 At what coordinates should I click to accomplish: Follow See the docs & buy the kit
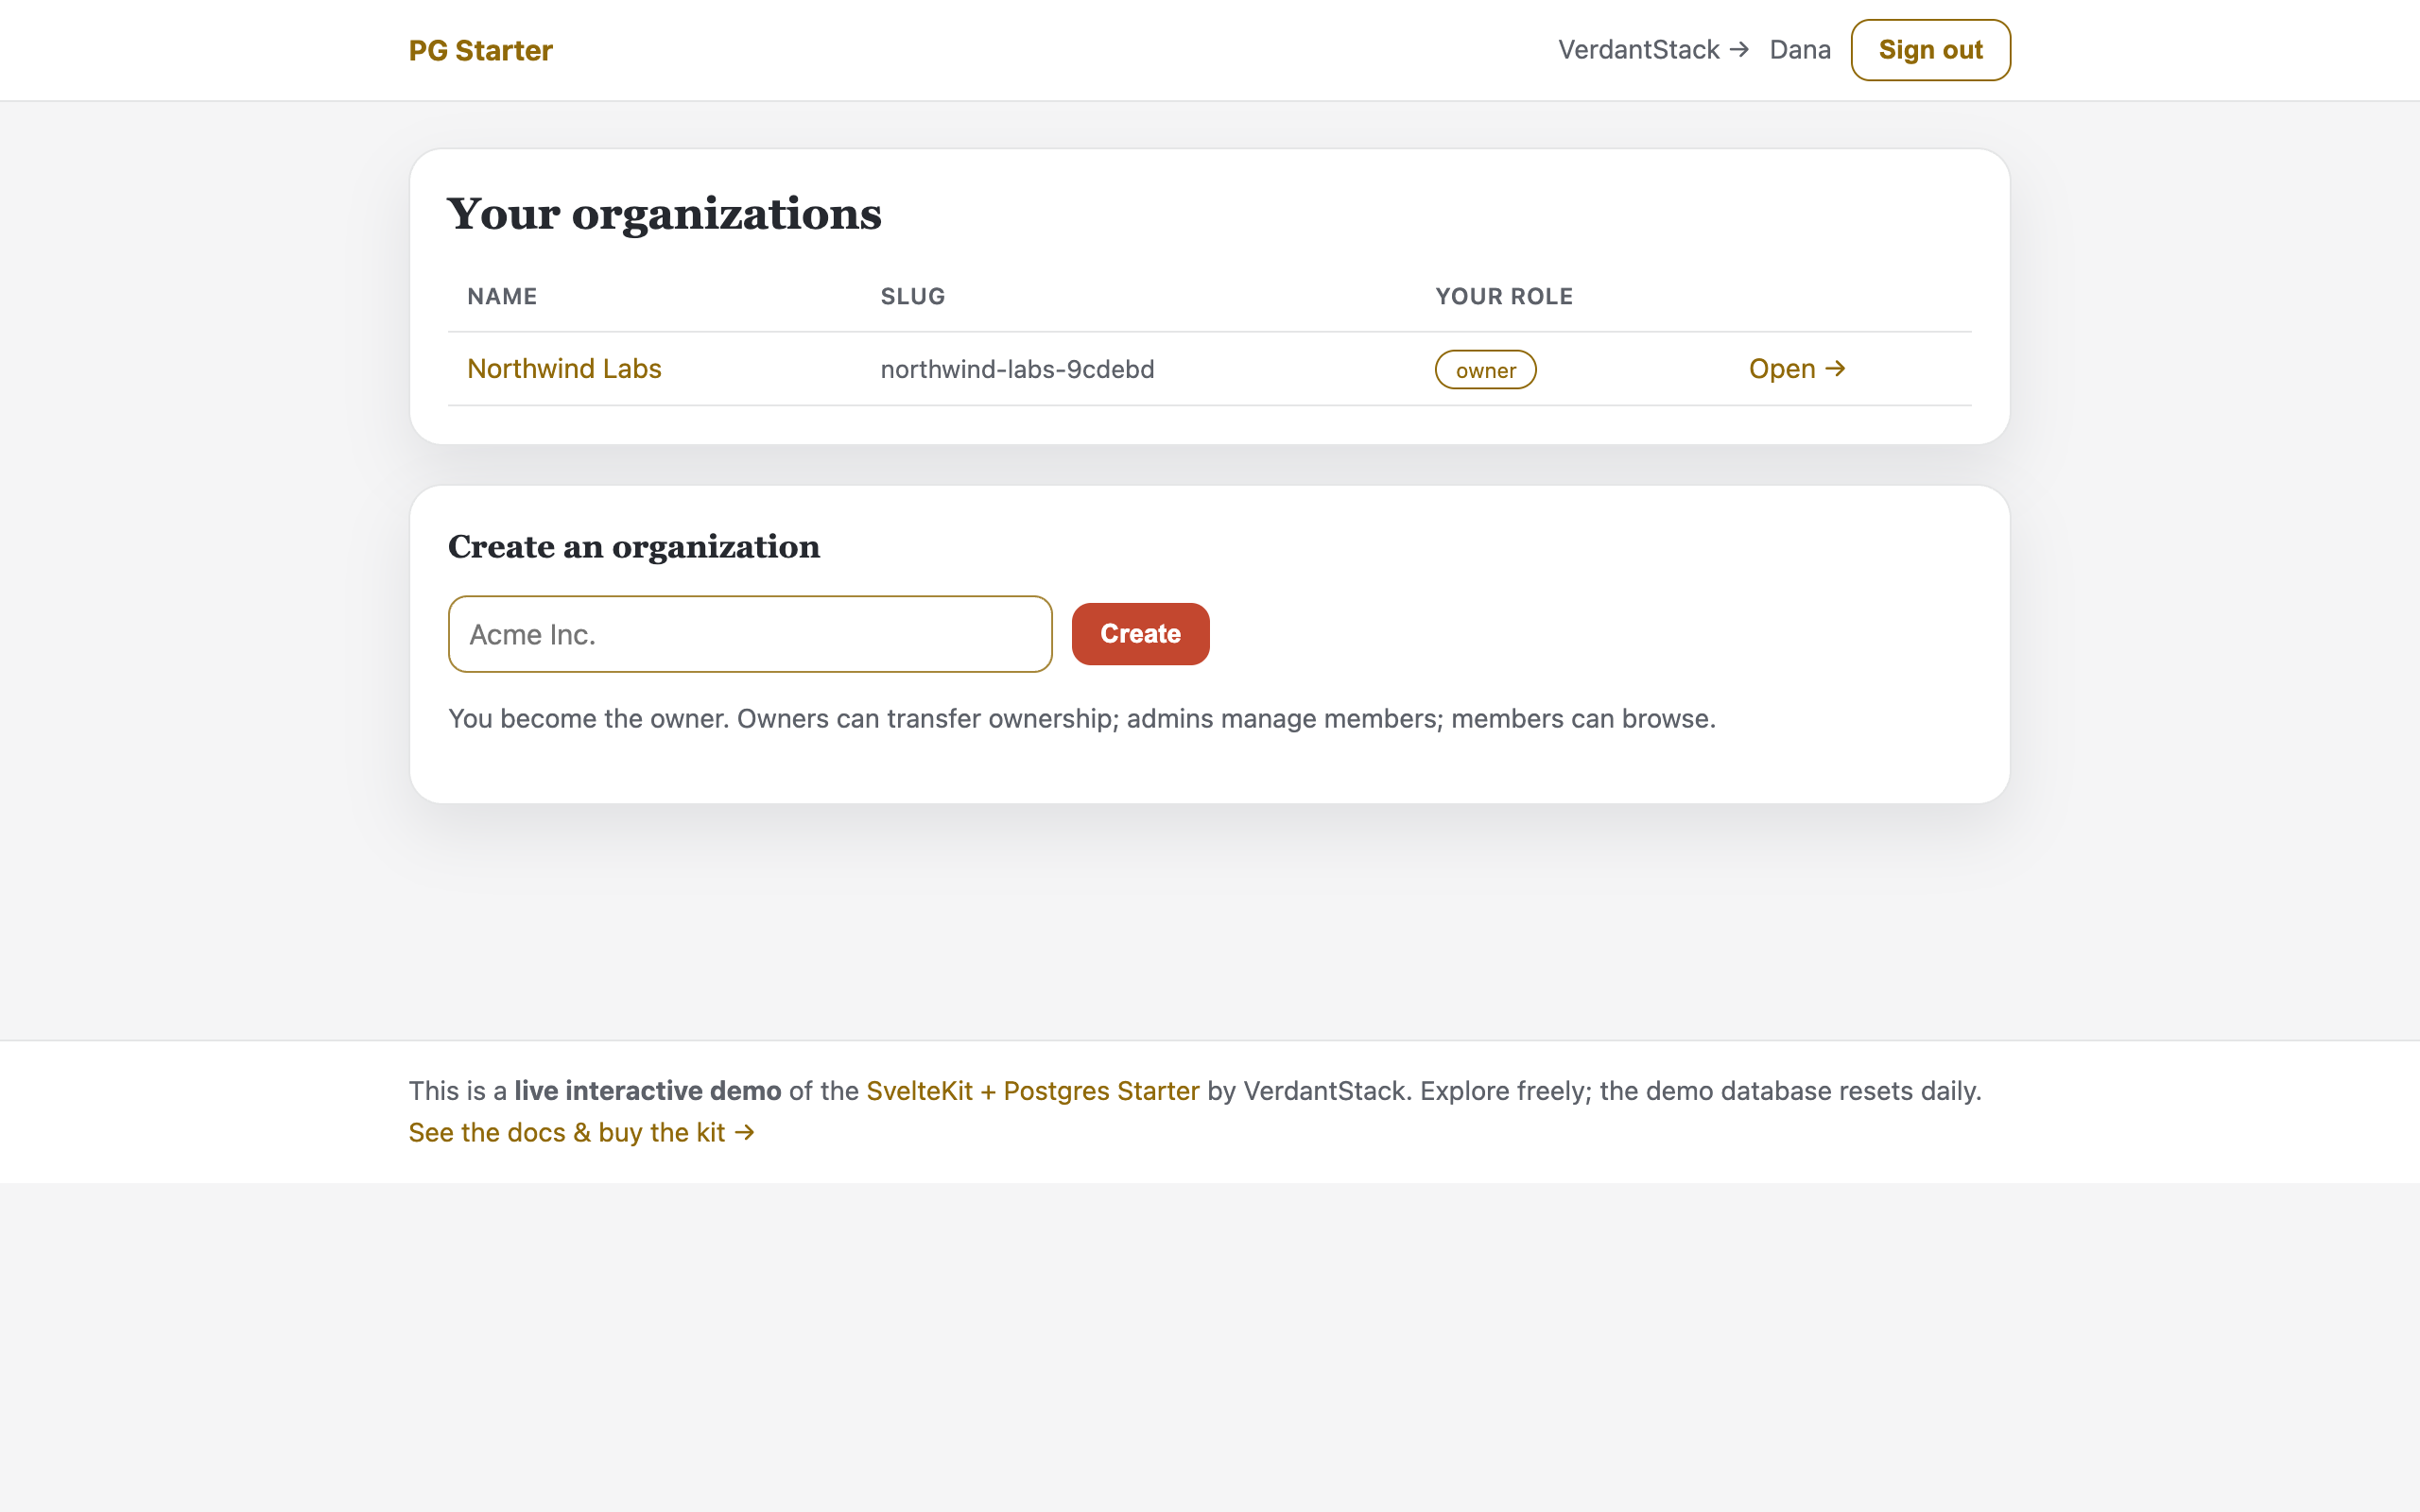tap(581, 1133)
